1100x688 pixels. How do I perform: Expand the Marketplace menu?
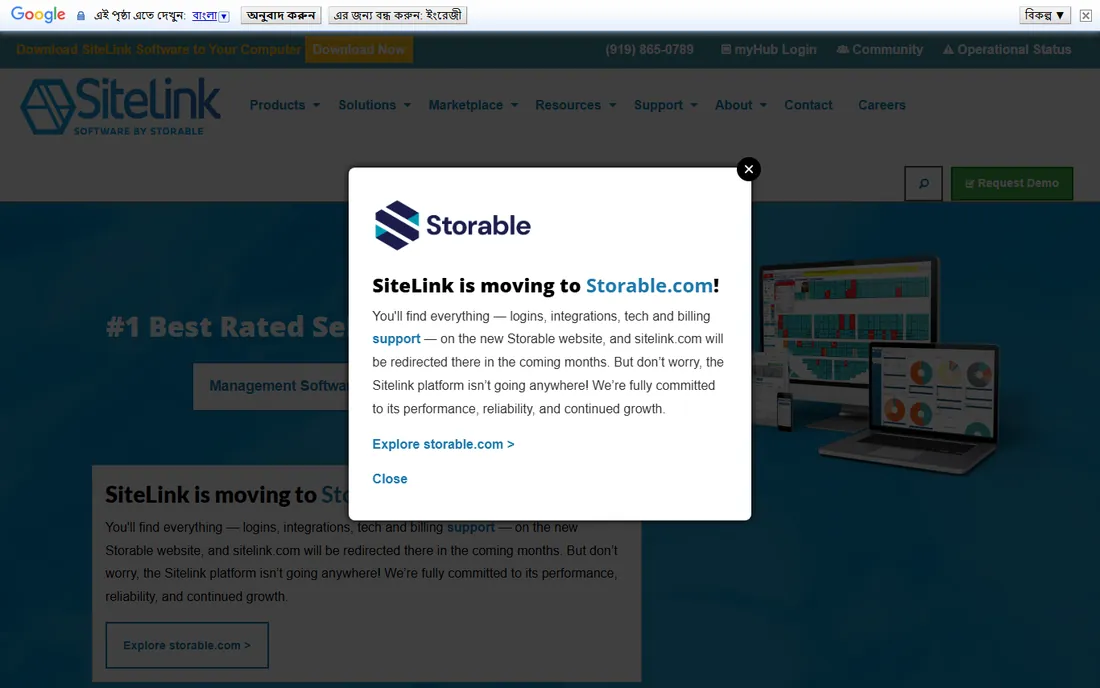pyautogui.click(x=473, y=105)
